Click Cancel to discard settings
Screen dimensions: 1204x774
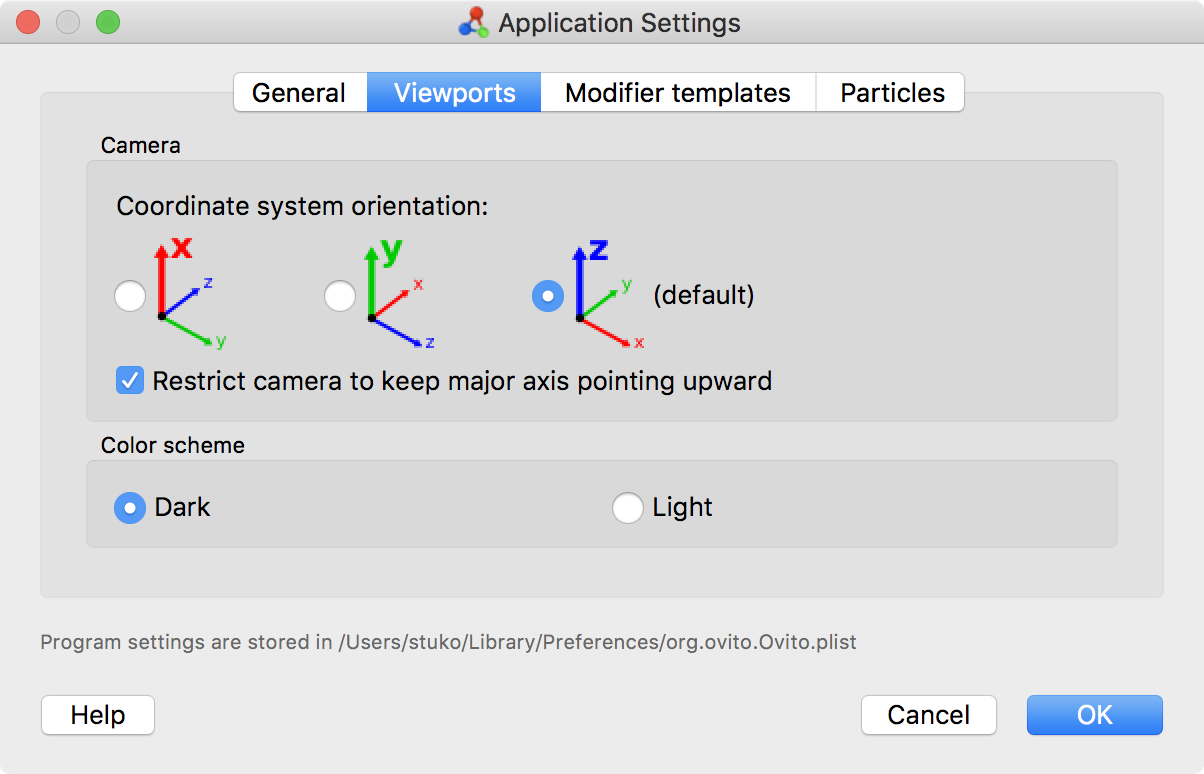[x=928, y=715]
